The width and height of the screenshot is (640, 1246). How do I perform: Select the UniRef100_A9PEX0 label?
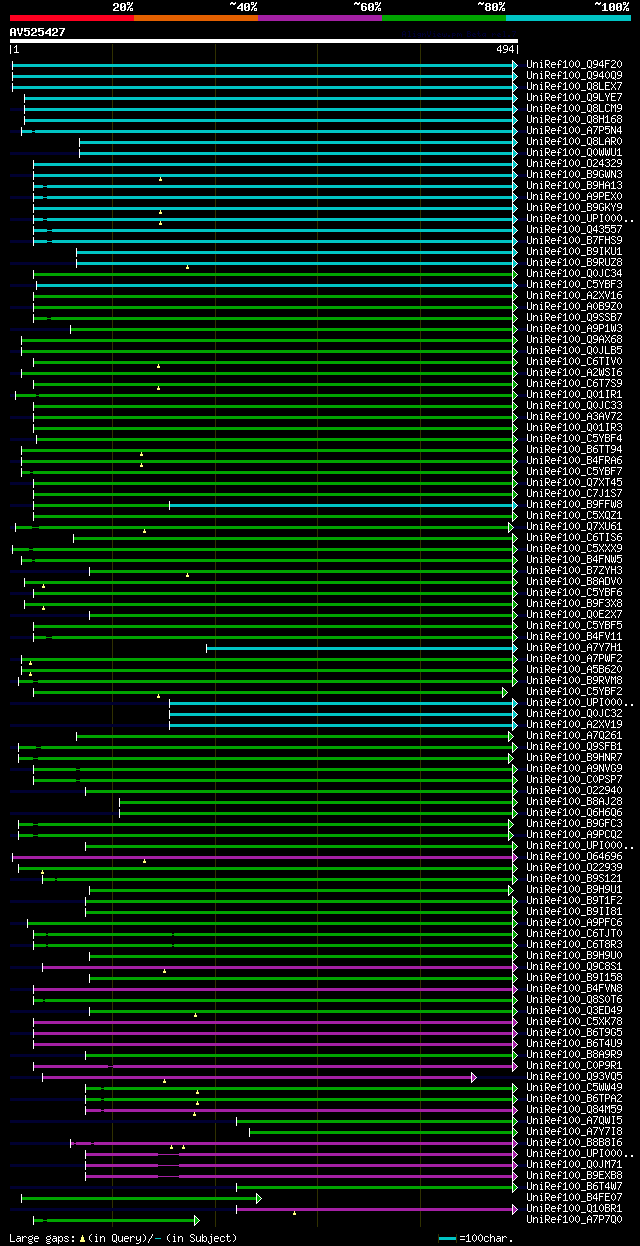(x=574, y=196)
